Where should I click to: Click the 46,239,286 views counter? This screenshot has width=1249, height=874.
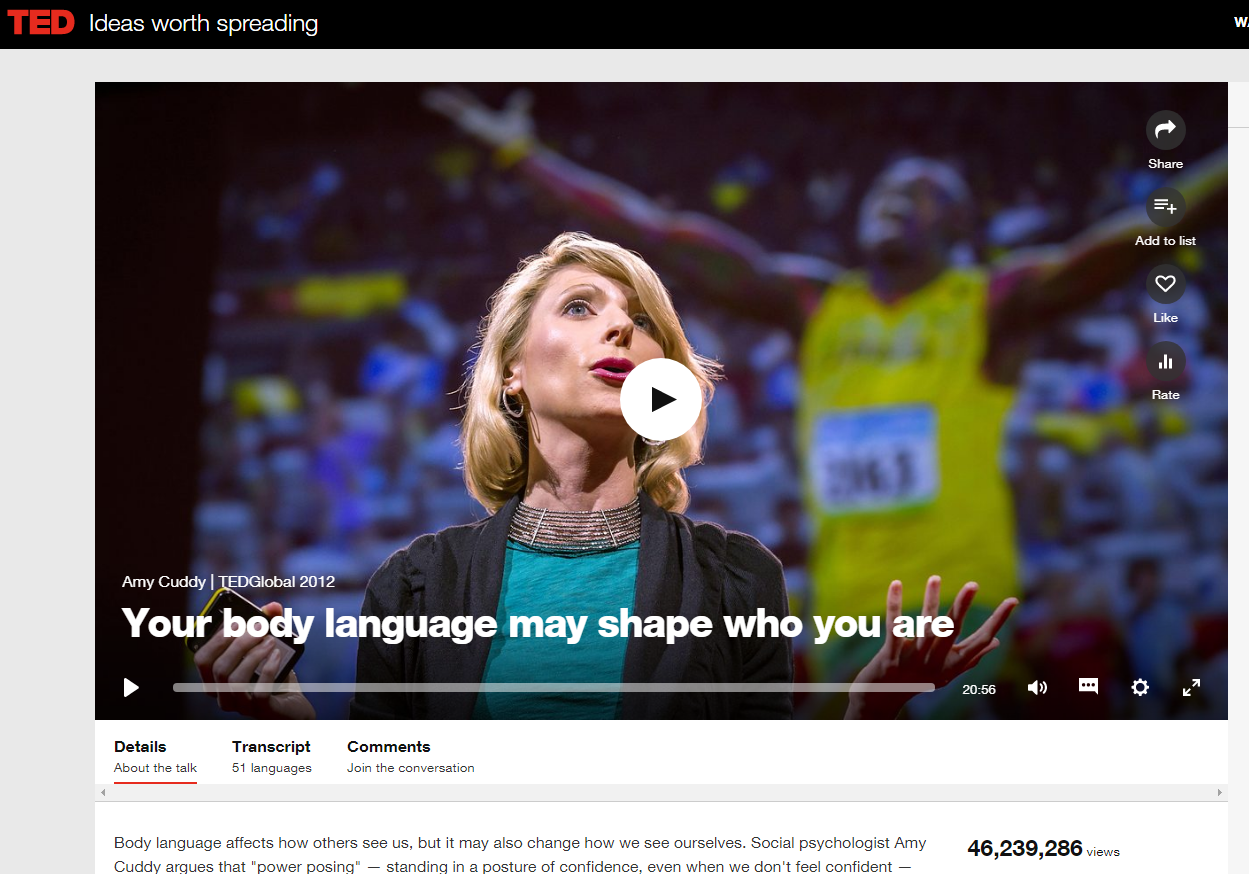[x=1025, y=849]
